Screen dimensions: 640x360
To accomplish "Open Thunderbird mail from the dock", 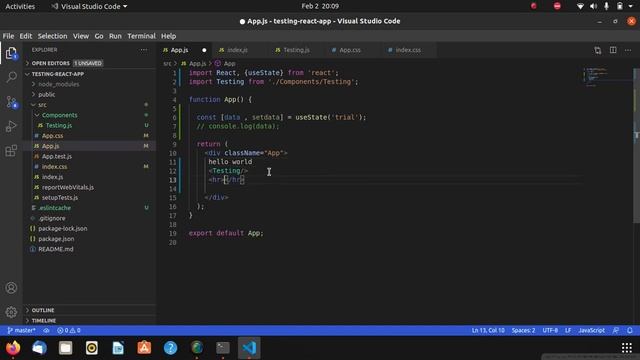I will 39,348.
